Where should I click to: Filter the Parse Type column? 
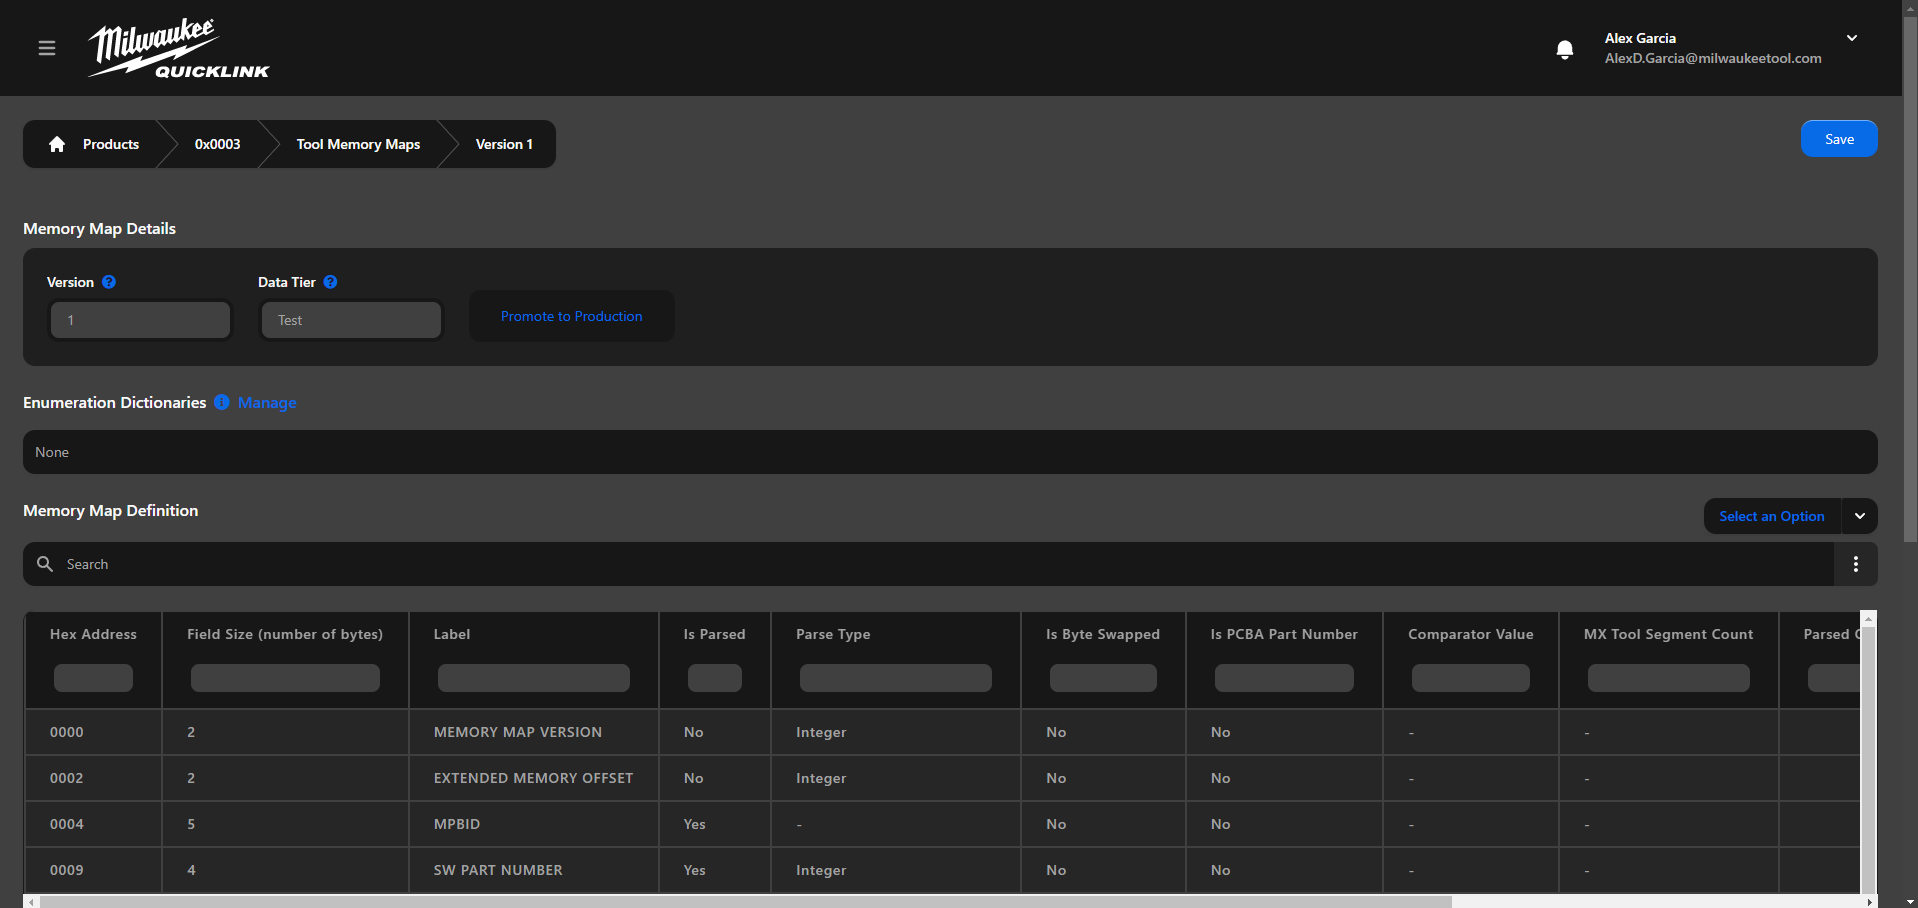point(896,678)
